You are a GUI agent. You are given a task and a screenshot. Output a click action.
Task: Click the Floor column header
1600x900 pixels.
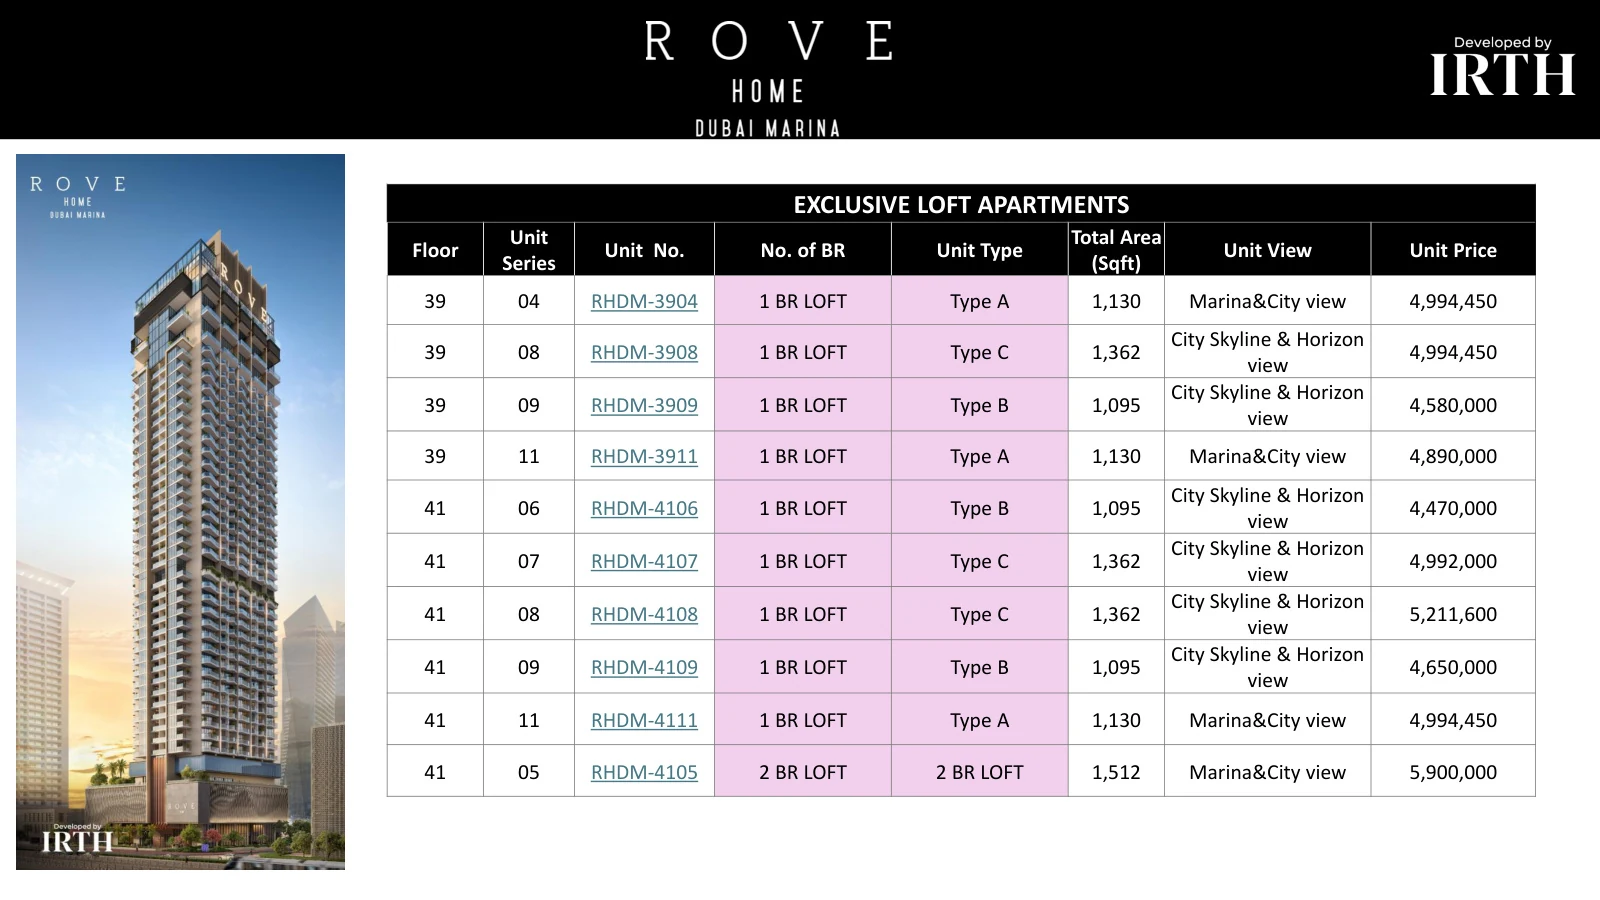pos(435,250)
